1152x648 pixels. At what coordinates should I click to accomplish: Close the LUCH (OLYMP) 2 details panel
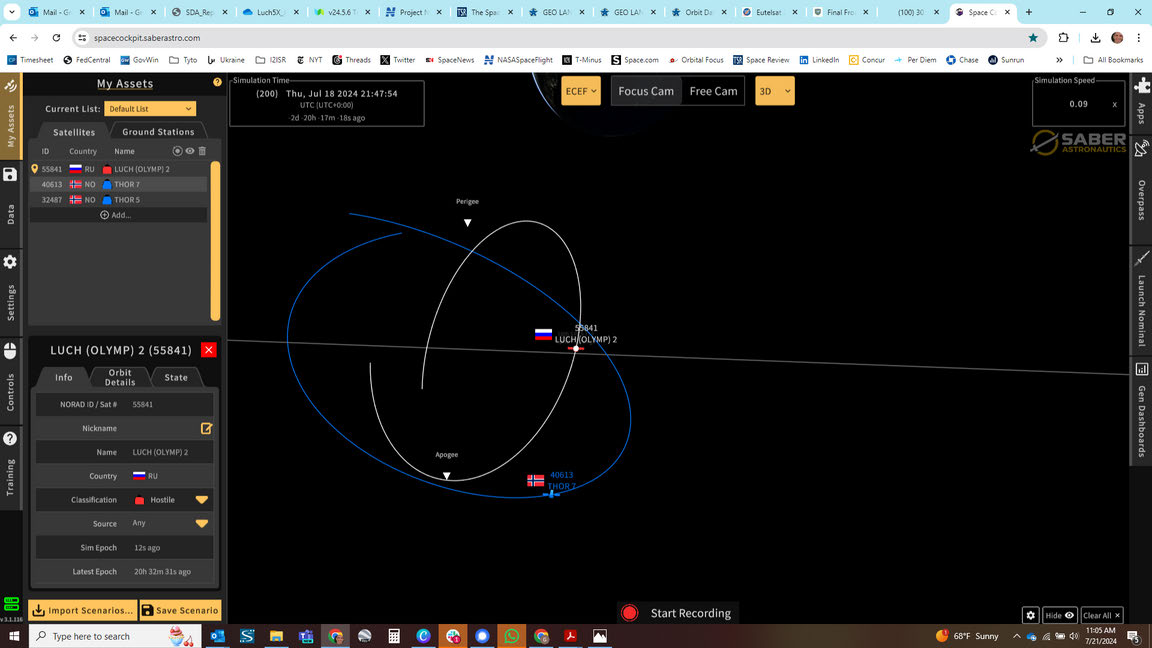[x=209, y=350]
